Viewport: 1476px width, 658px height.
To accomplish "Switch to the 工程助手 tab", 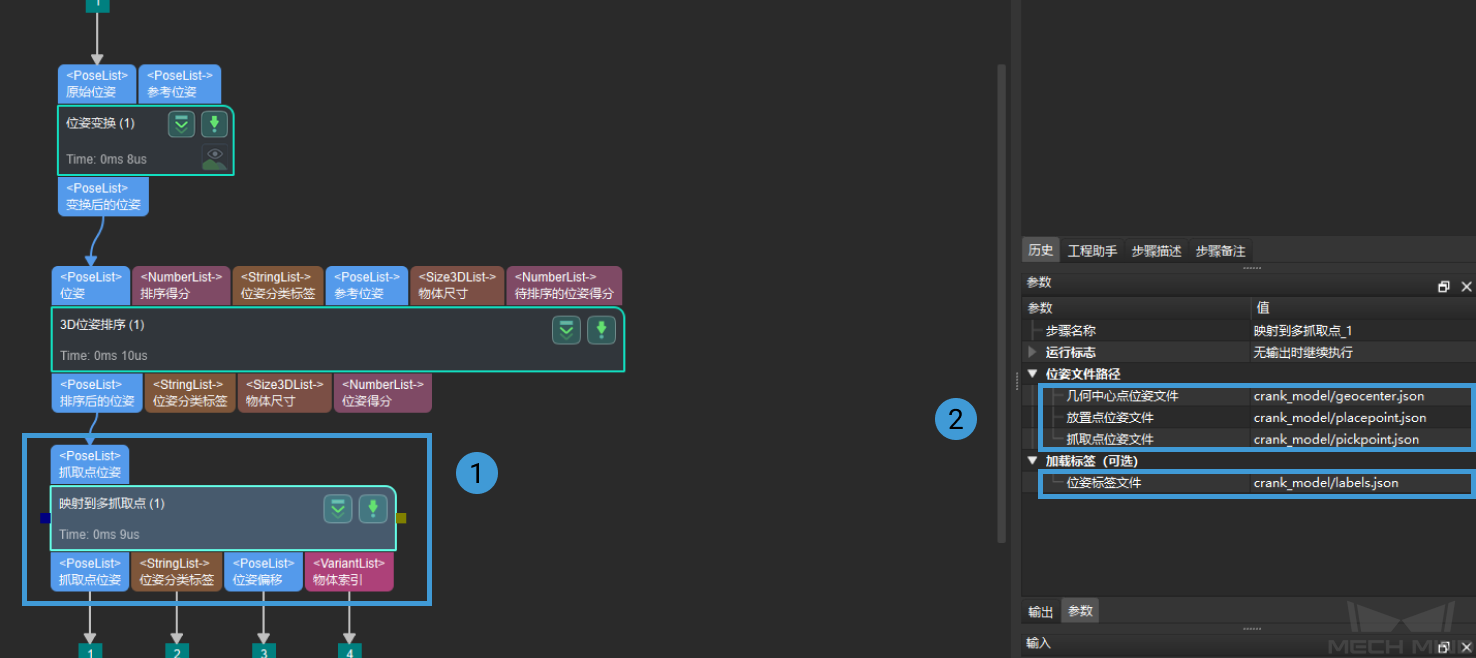I will 1092,251.
